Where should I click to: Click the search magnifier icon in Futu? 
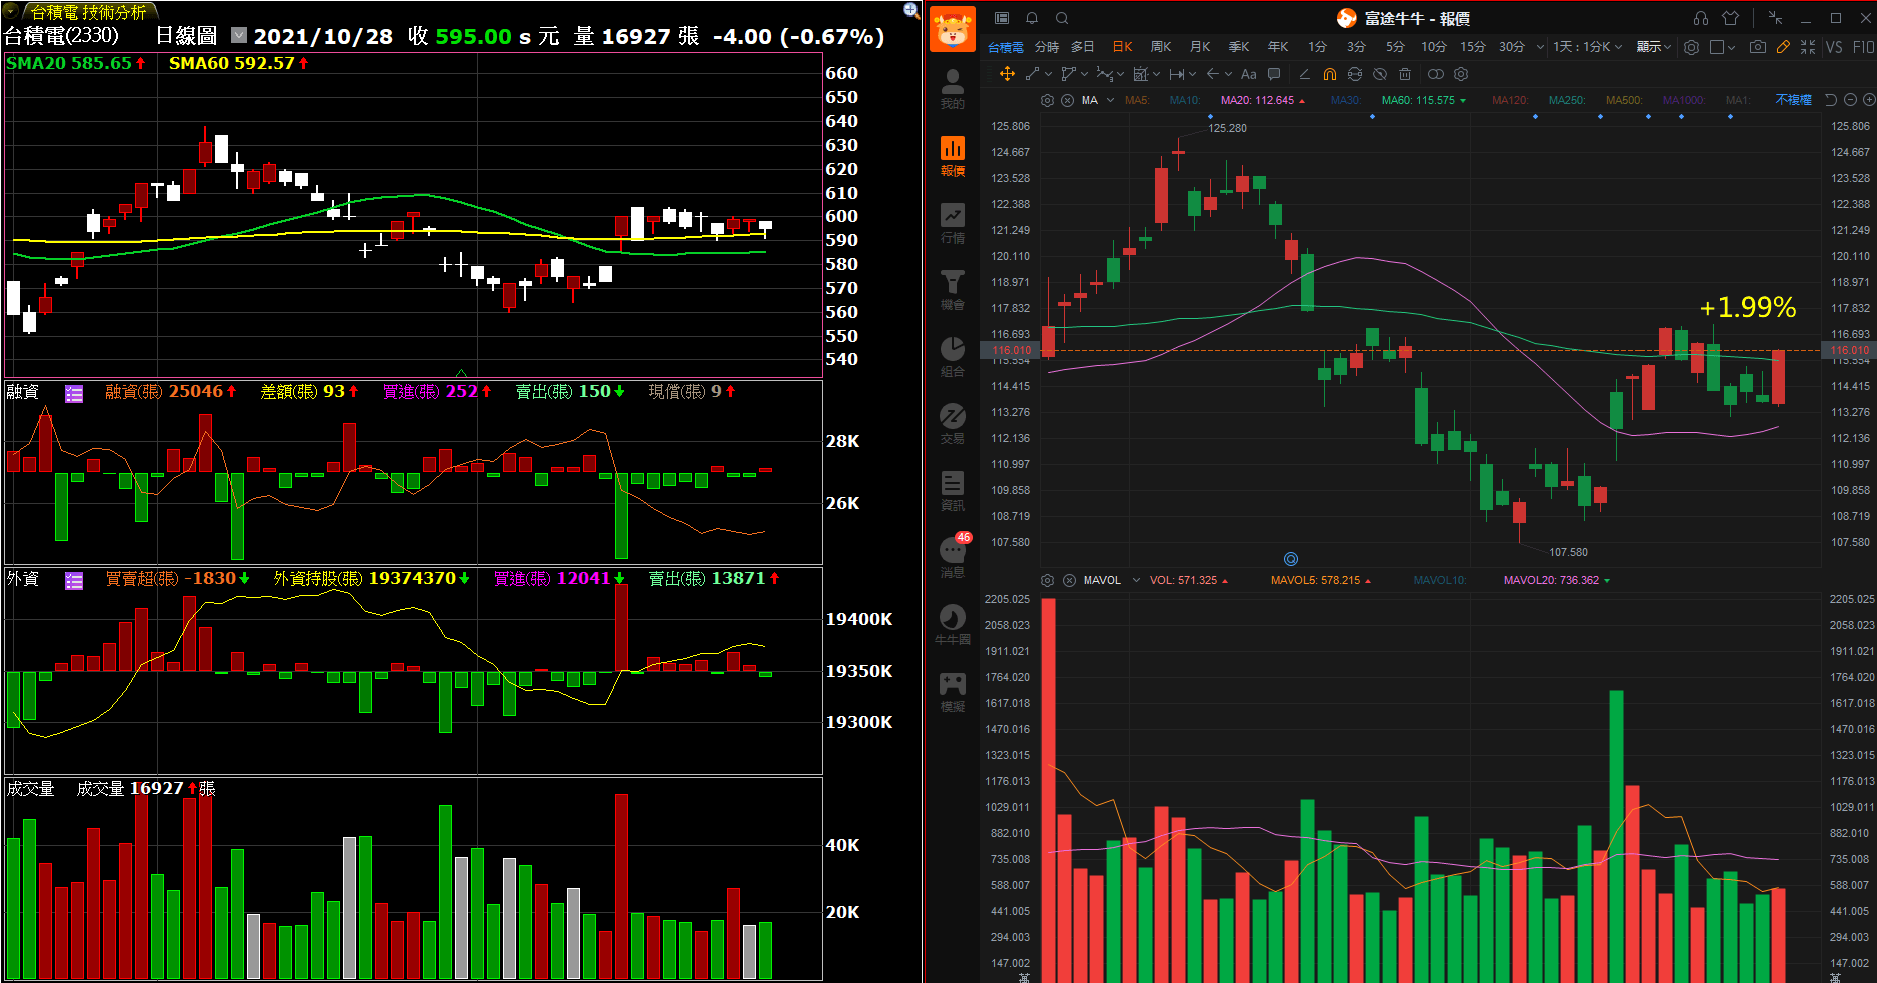(x=1062, y=18)
